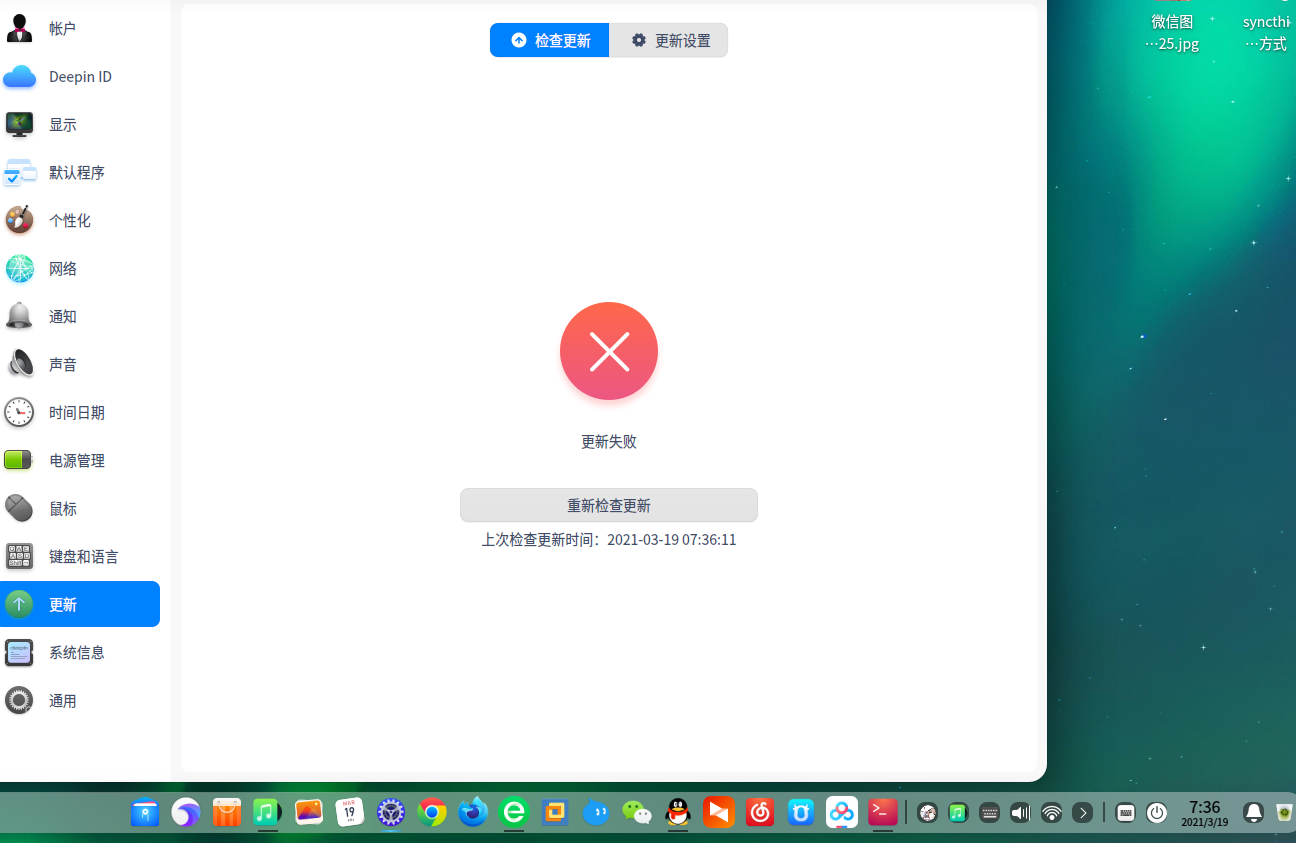The image size is (1296, 843).
Task: Open the 显示 (Display) settings
Action: [x=80, y=125]
